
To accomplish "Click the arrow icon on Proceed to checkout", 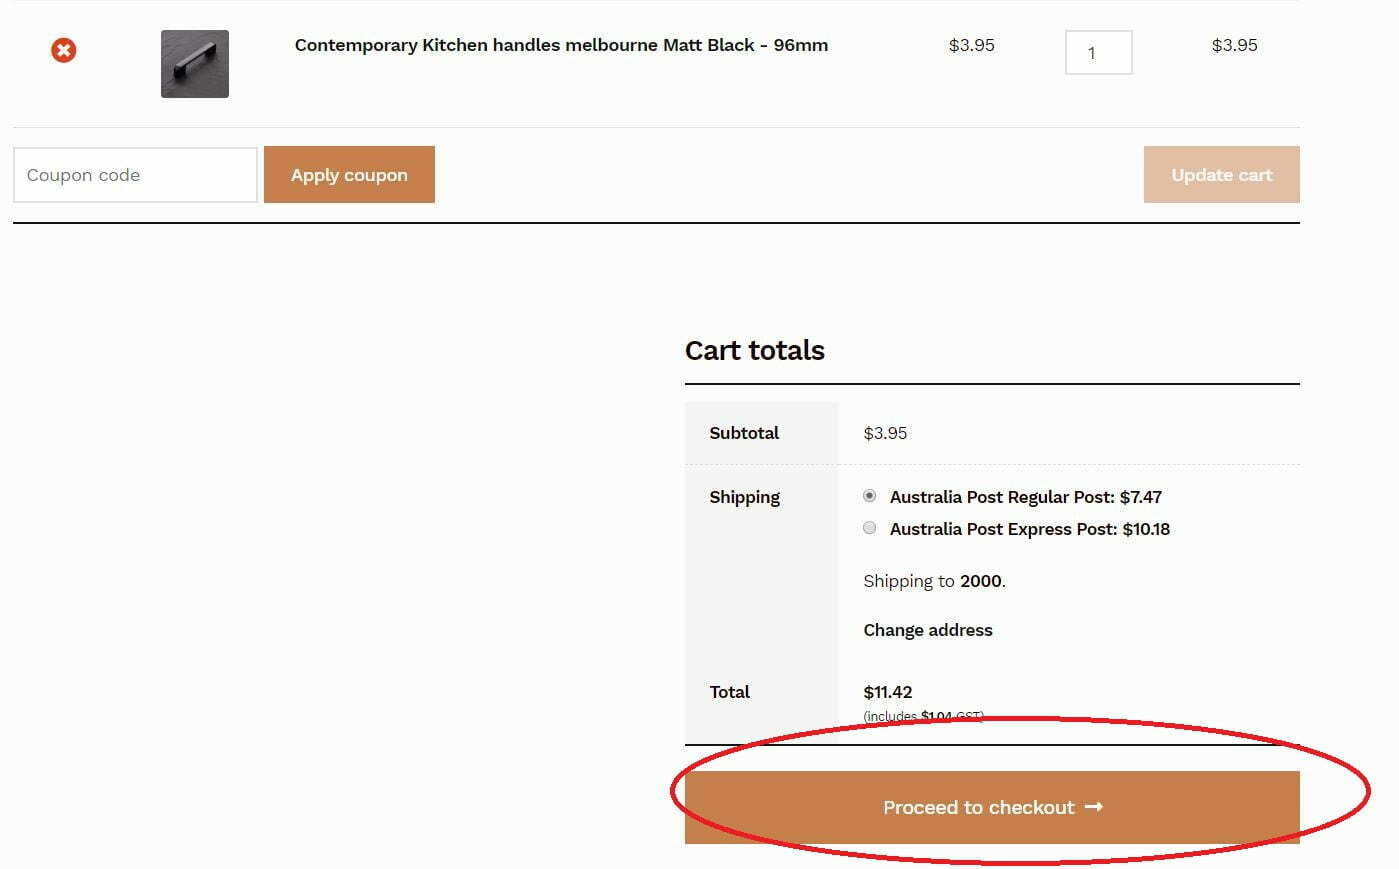I will click(1094, 807).
